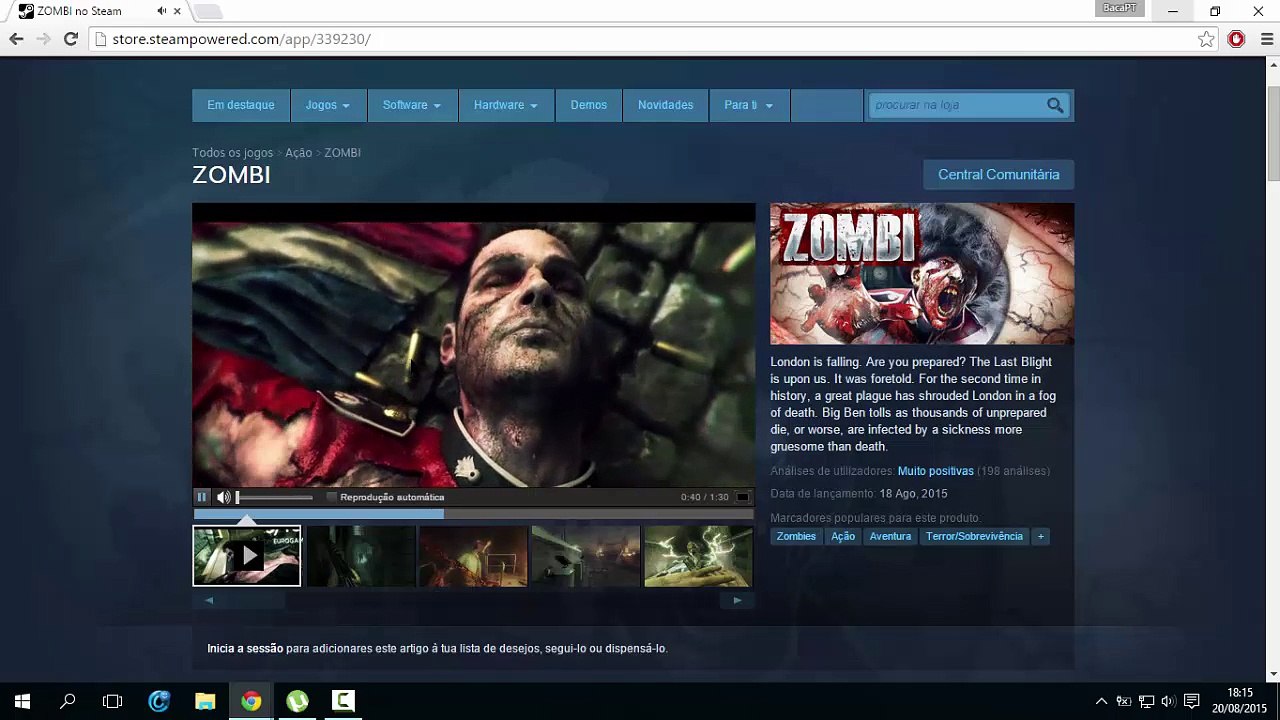Expand the Jogos dropdown menu
This screenshot has height=720, width=1280.
pyautogui.click(x=327, y=105)
